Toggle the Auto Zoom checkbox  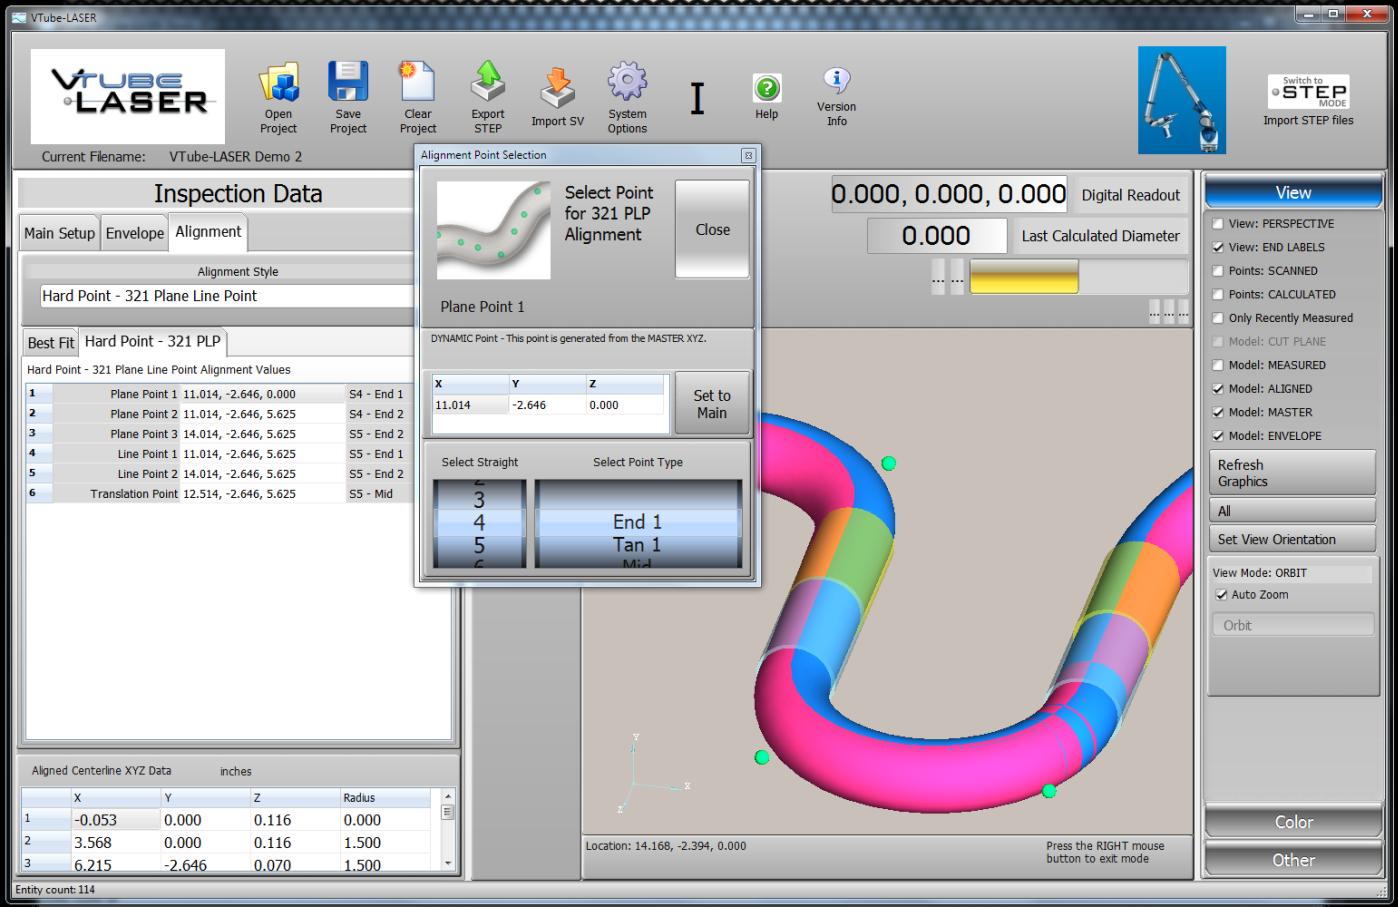pyautogui.click(x=1221, y=595)
